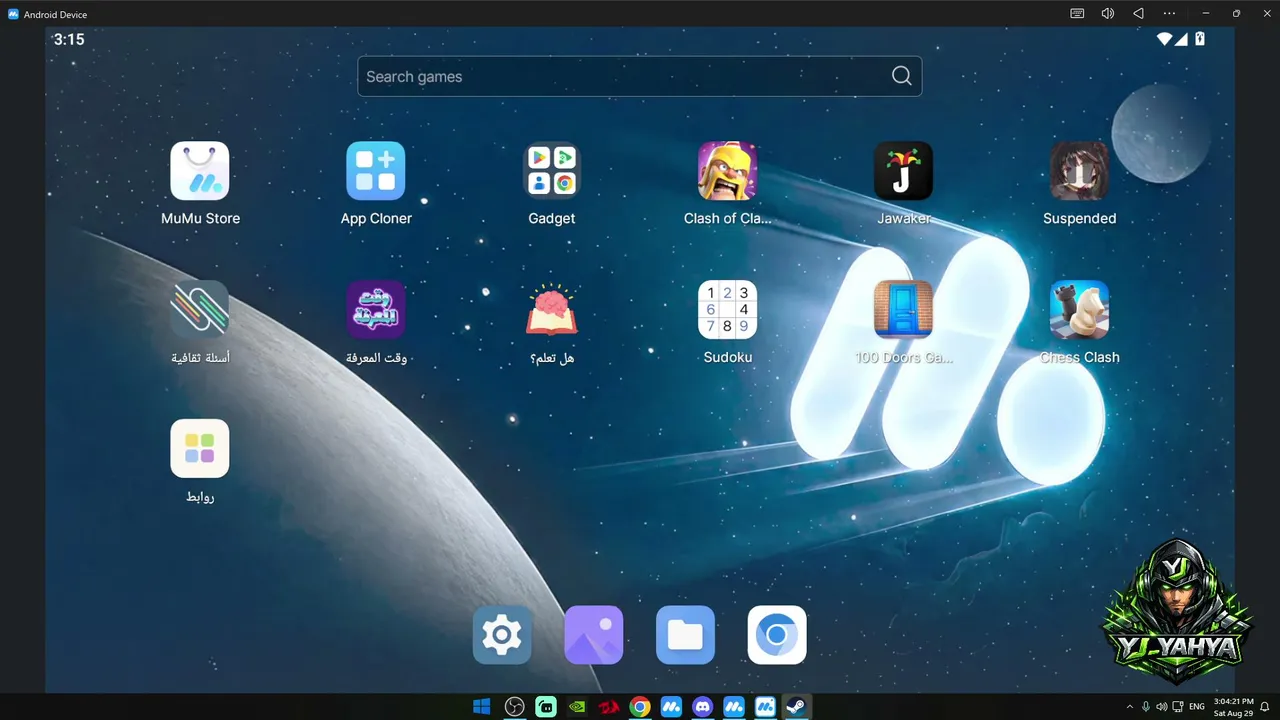The image size is (1280, 720).
Task: Open the NVIDIA app in taskbar
Action: (577, 707)
